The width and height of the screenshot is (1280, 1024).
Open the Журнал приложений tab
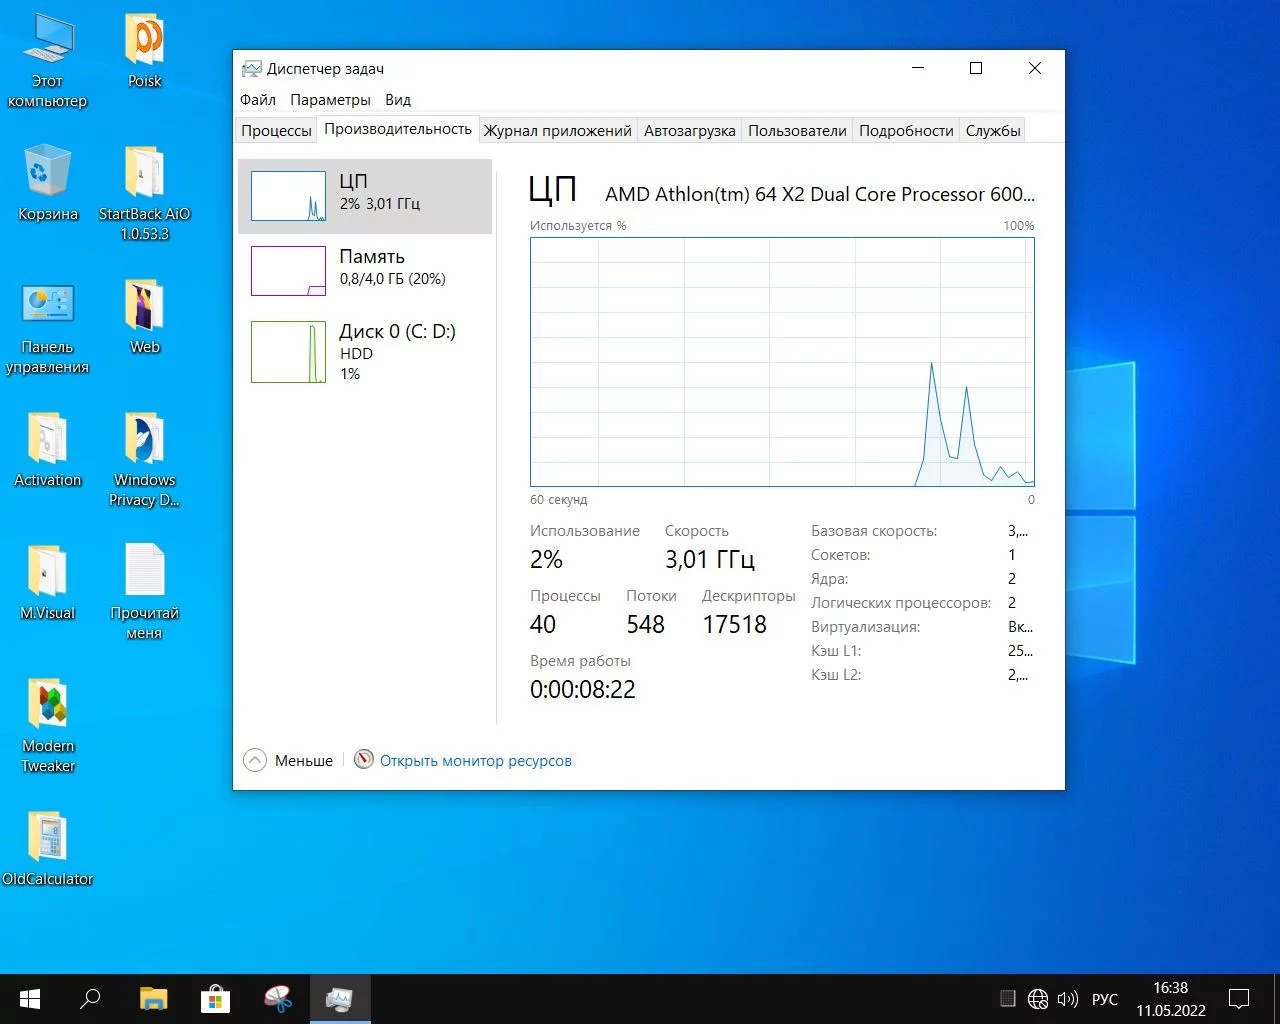(557, 131)
